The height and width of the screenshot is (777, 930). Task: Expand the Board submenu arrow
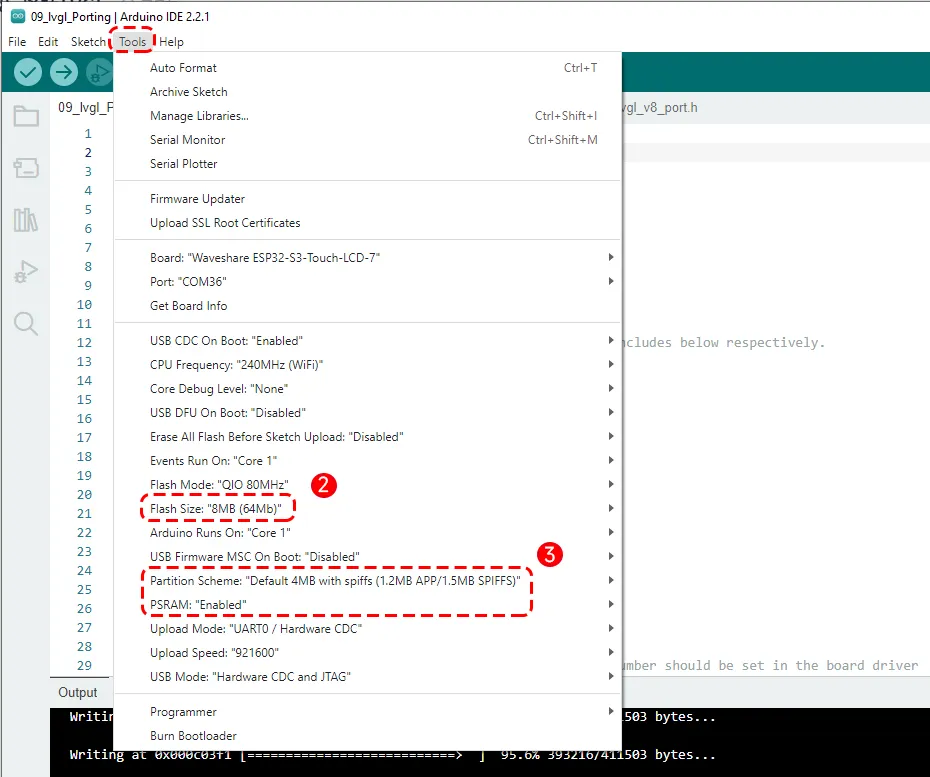tap(610, 258)
